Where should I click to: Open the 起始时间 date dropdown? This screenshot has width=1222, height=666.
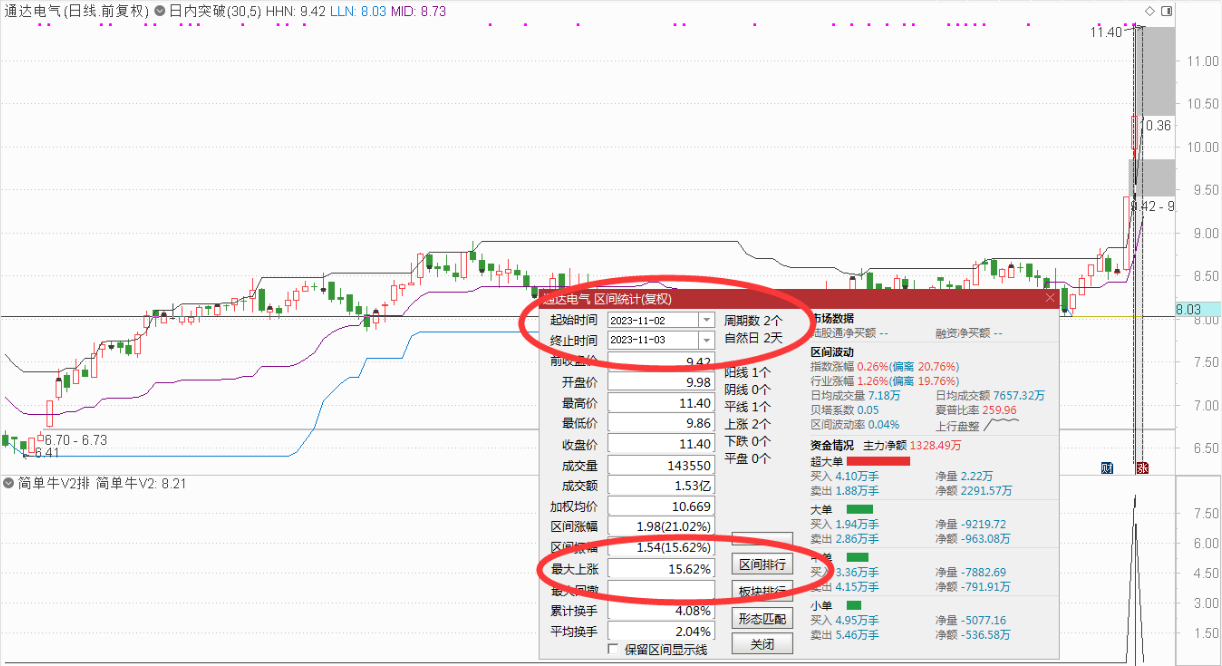[707, 320]
